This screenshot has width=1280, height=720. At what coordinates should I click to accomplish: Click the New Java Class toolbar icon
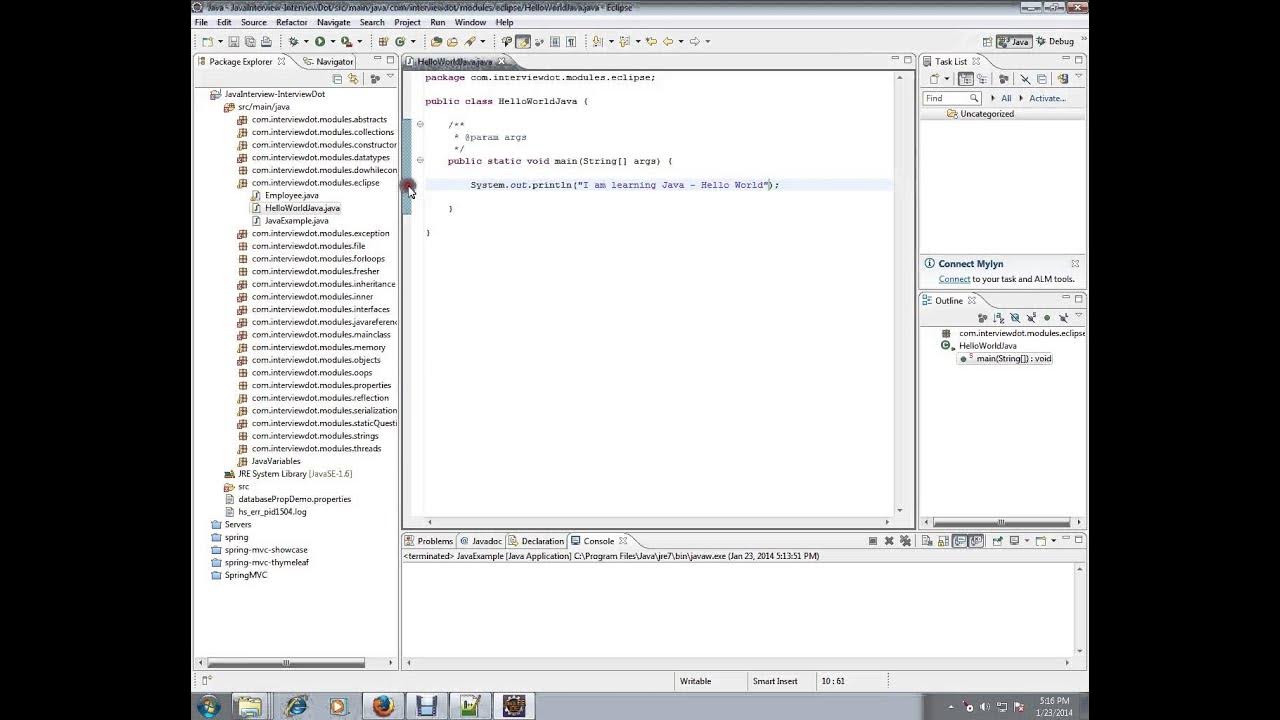[400, 41]
